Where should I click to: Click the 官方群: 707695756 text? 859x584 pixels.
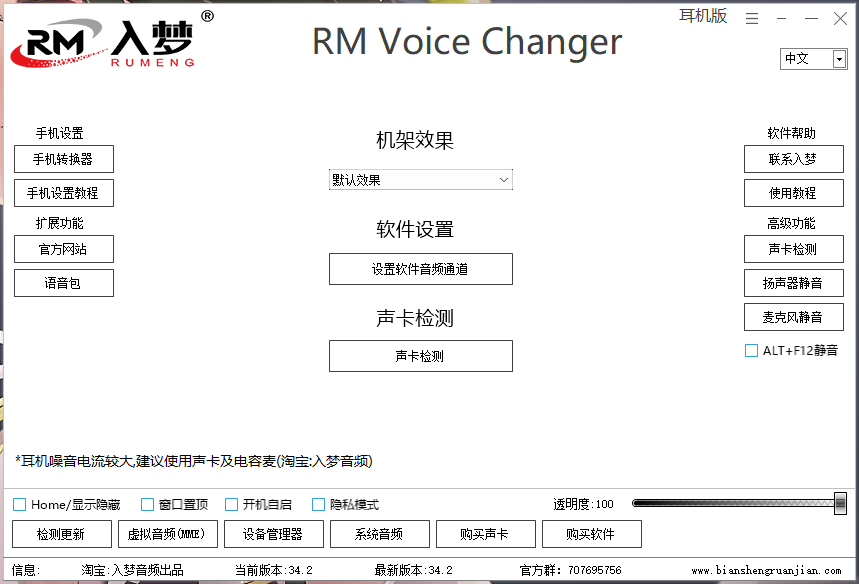pos(570,570)
